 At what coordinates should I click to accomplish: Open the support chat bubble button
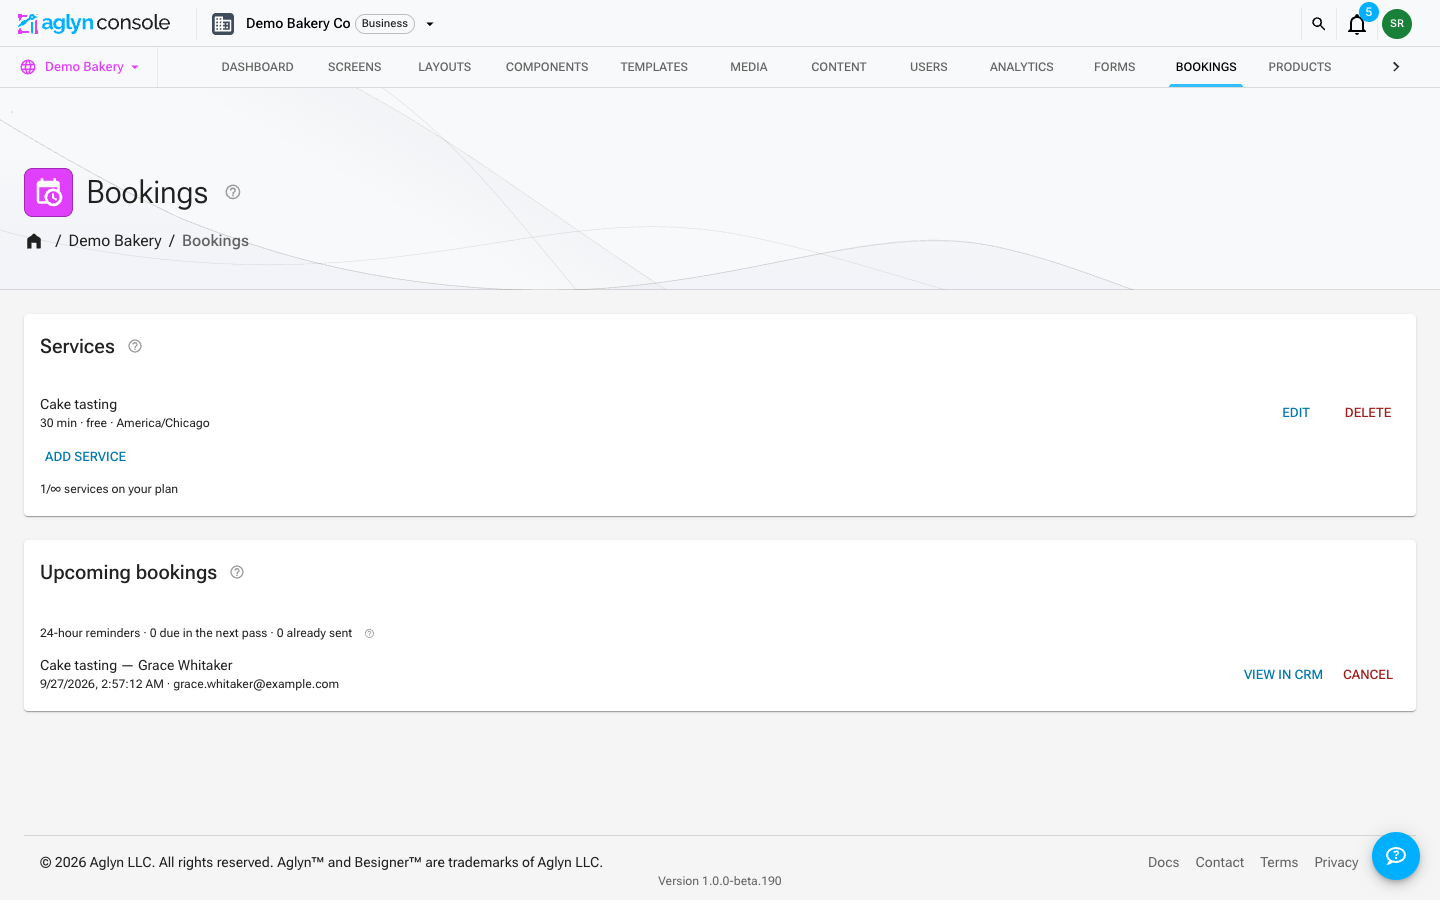1396,856
